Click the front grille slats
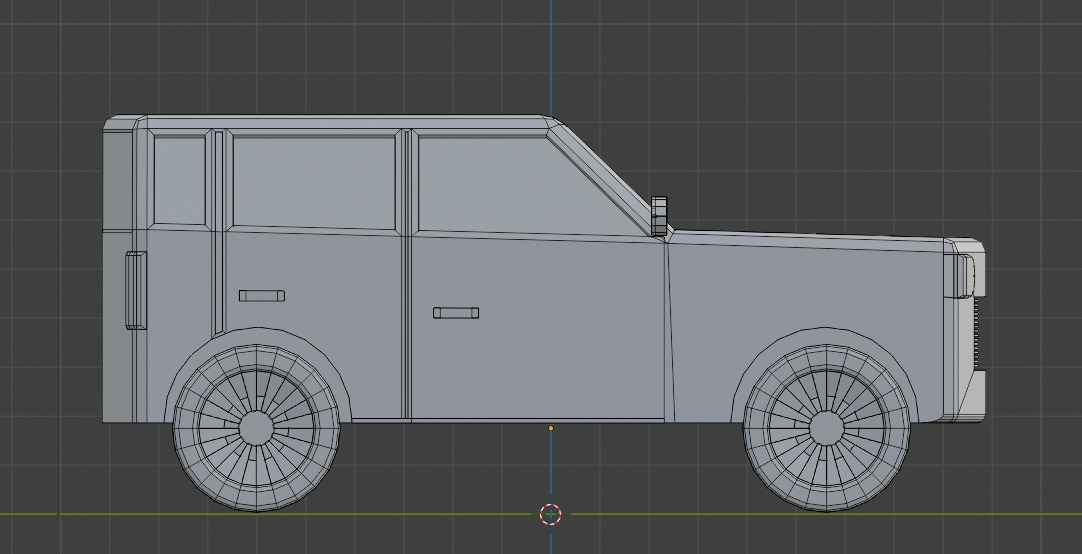The width and height of the screenshot is (1082, 554). tap(976, 333)
